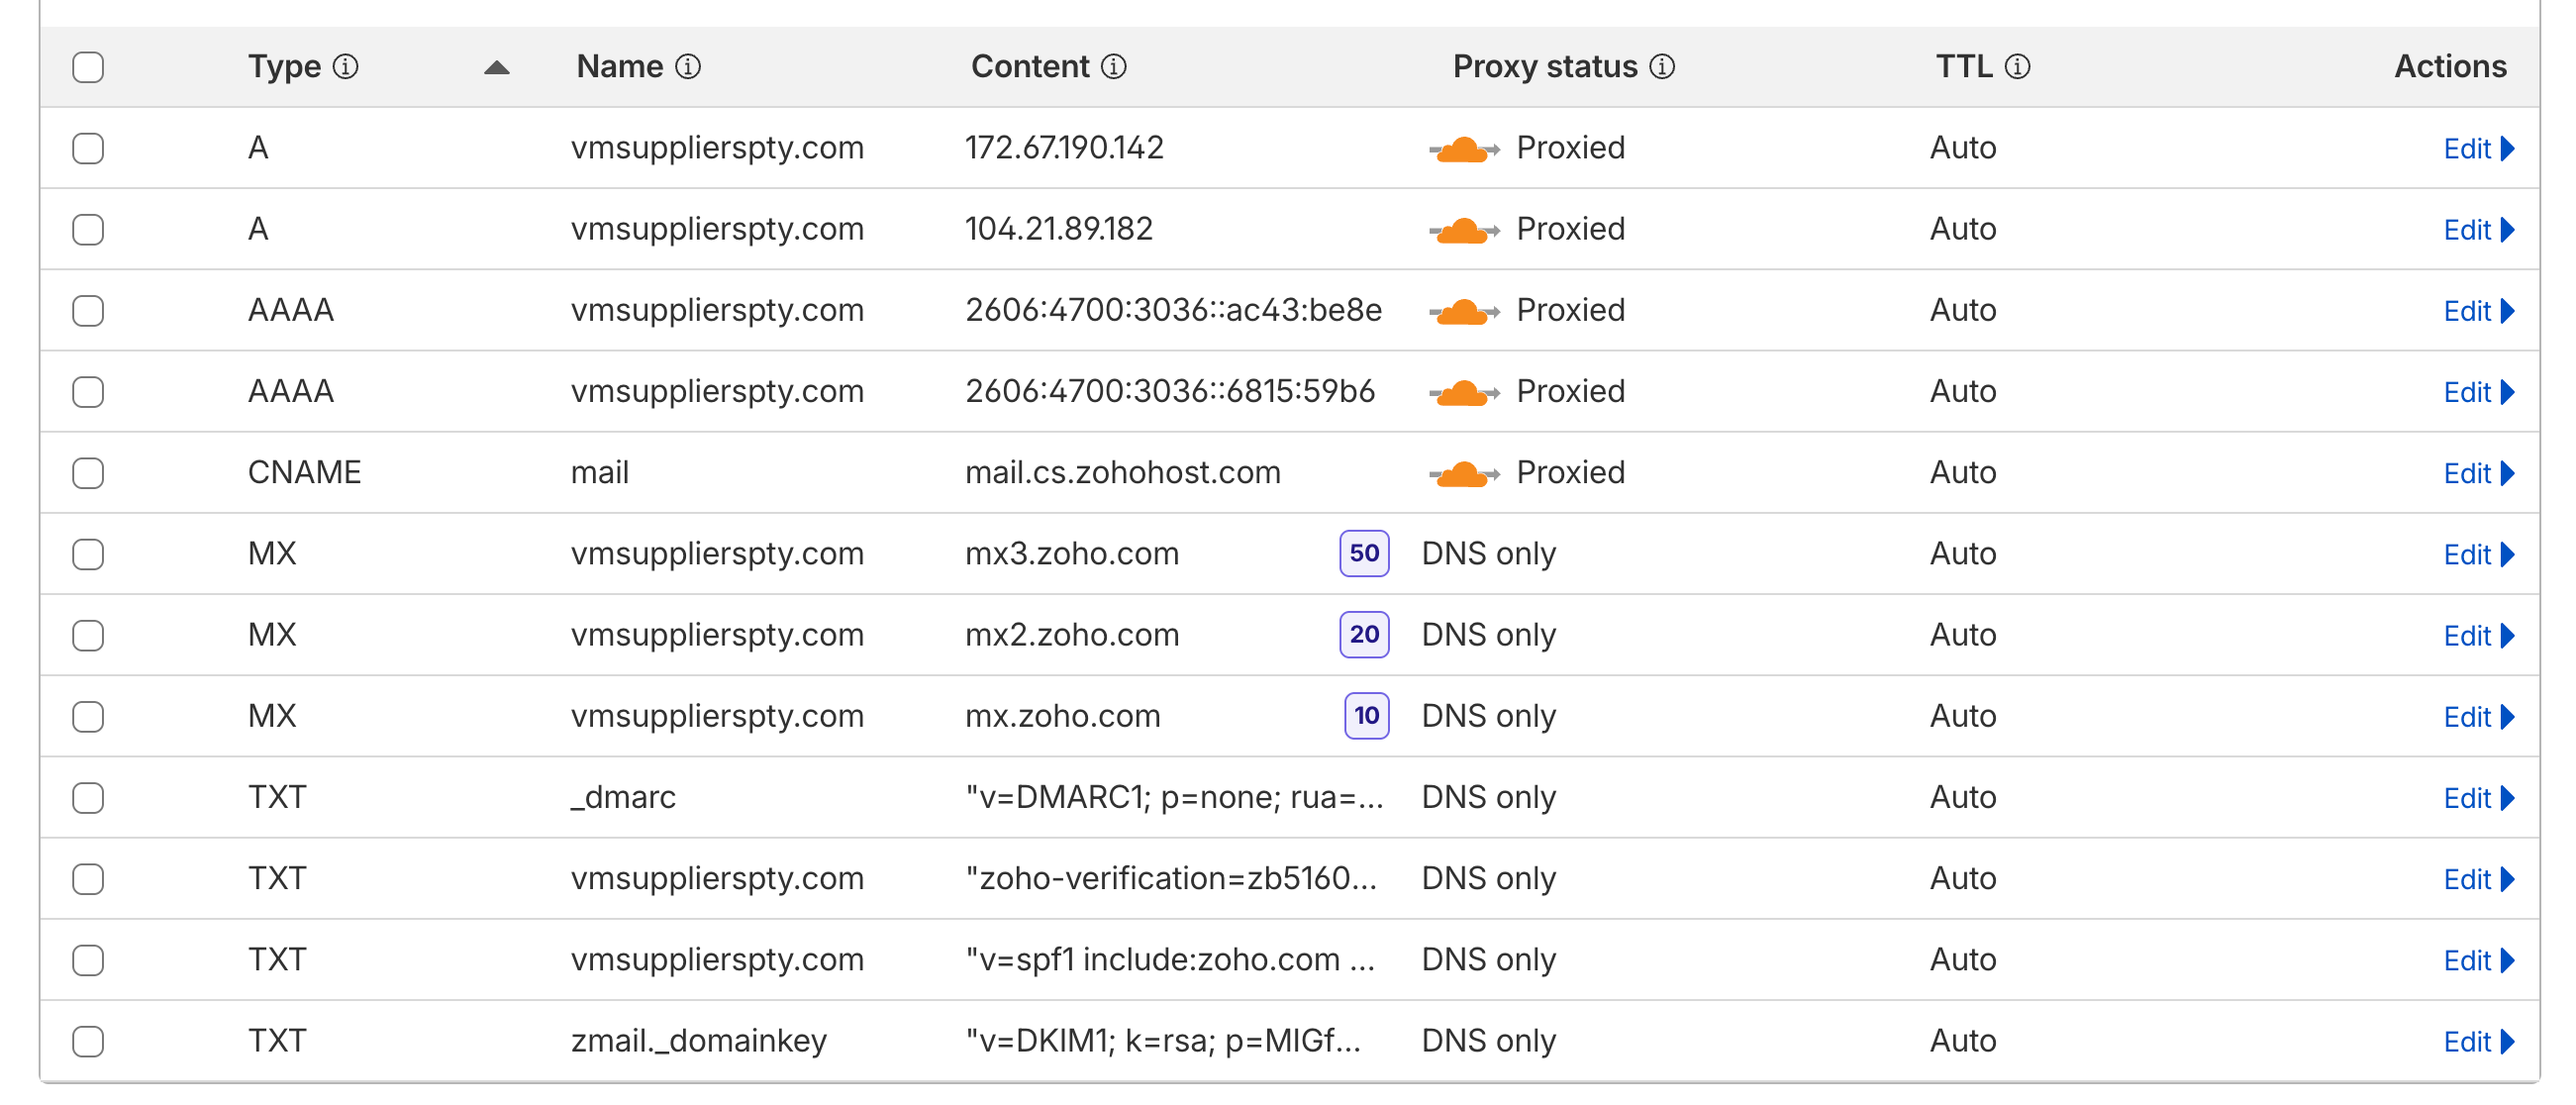Toggle the select-all checkbox in table header
This screenshot has height=1105, width=2576.
pyautogui.click(x=88, y=67)
